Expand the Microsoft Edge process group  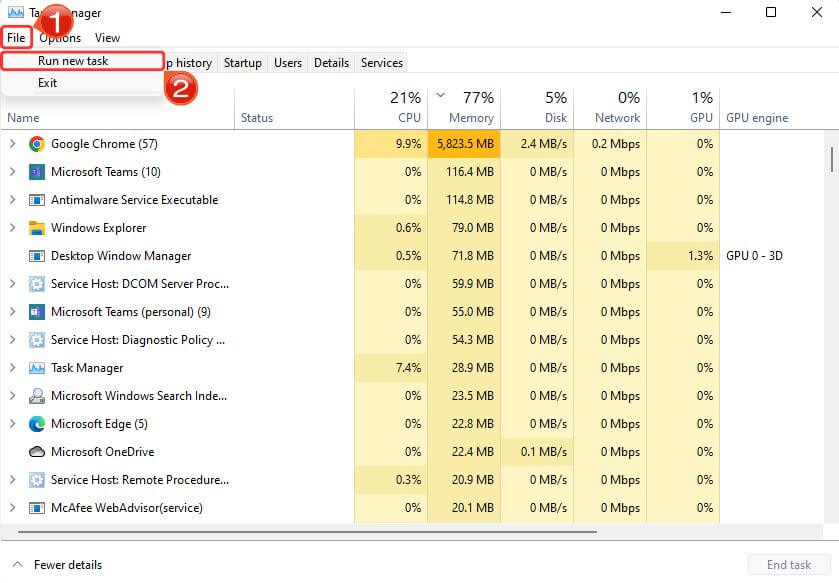coord(13,423)
